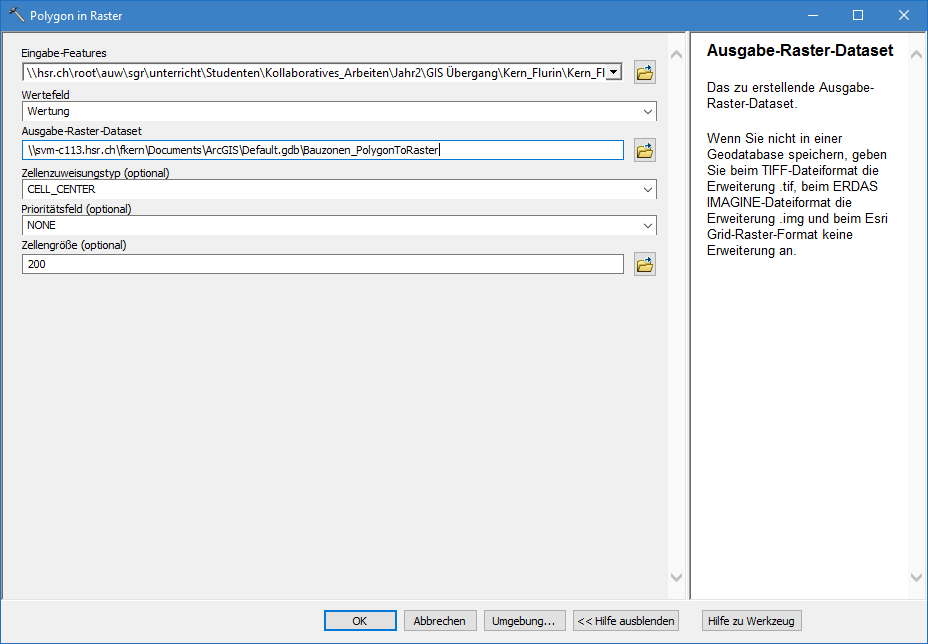928x644 pixels.
Task: Browse for Eingabe-Features using the folder icon
Action: coord(645,72)
